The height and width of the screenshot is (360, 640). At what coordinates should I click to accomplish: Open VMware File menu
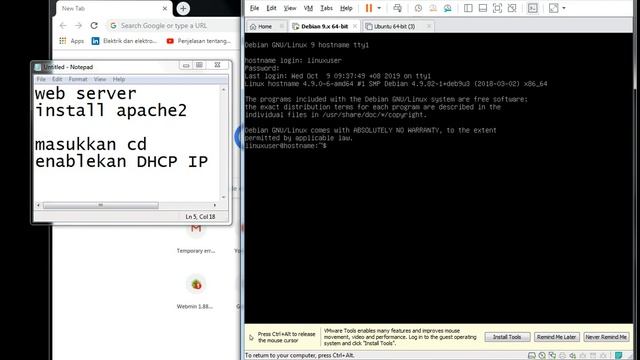click(254, 8)
